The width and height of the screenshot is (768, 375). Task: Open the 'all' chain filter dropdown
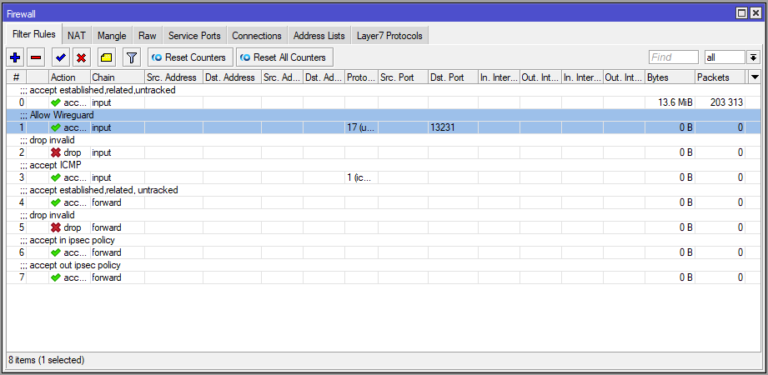[x=753, y=58]
